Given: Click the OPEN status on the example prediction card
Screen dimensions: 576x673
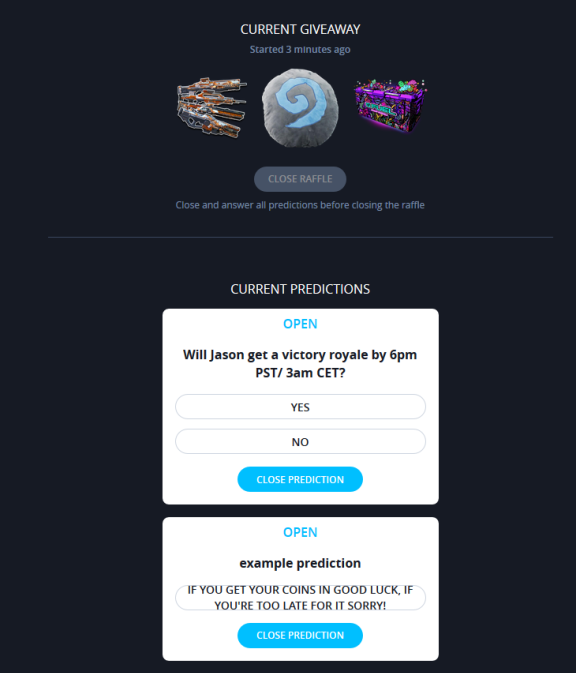Looking at the screenshot, I should tap(300, 532).
